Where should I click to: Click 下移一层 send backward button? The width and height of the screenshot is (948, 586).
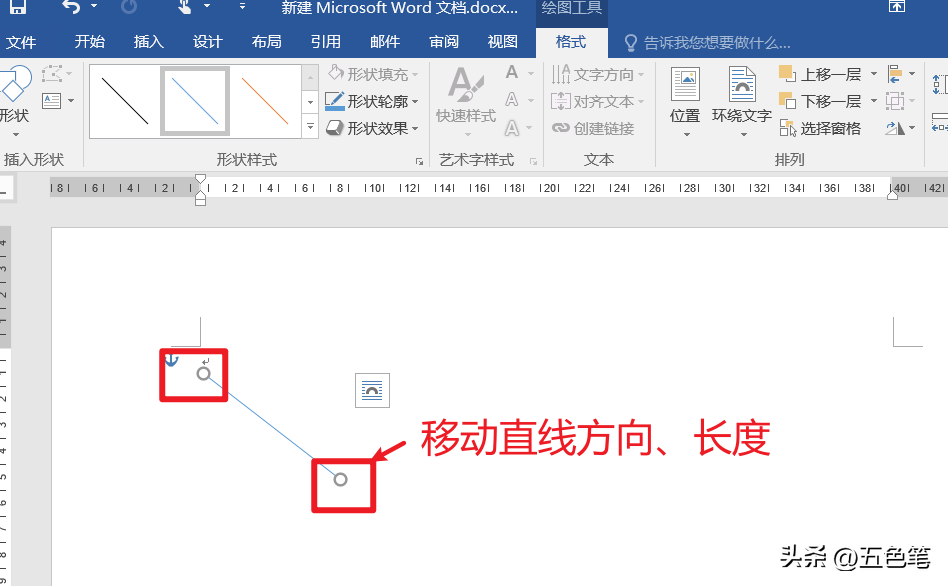click(820, 101)
